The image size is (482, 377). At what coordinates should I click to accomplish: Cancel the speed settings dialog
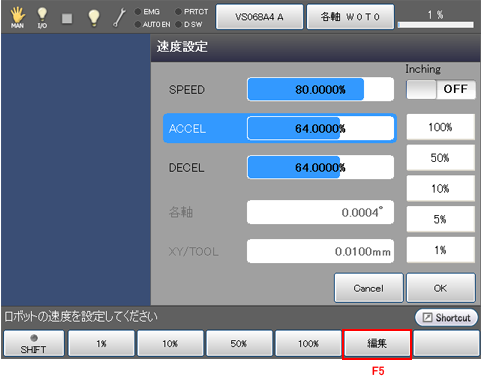369,288
